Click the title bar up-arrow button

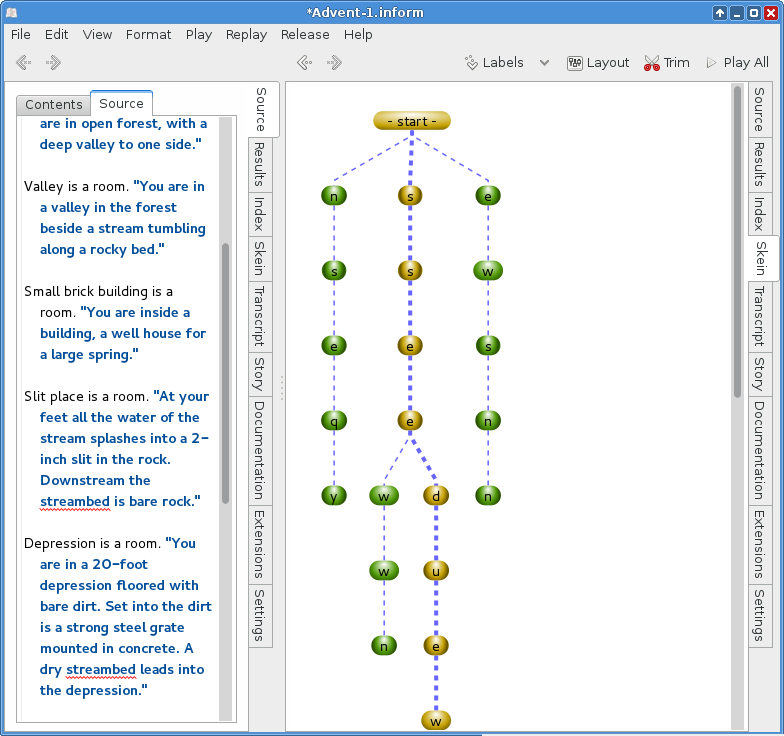[720, 13]
